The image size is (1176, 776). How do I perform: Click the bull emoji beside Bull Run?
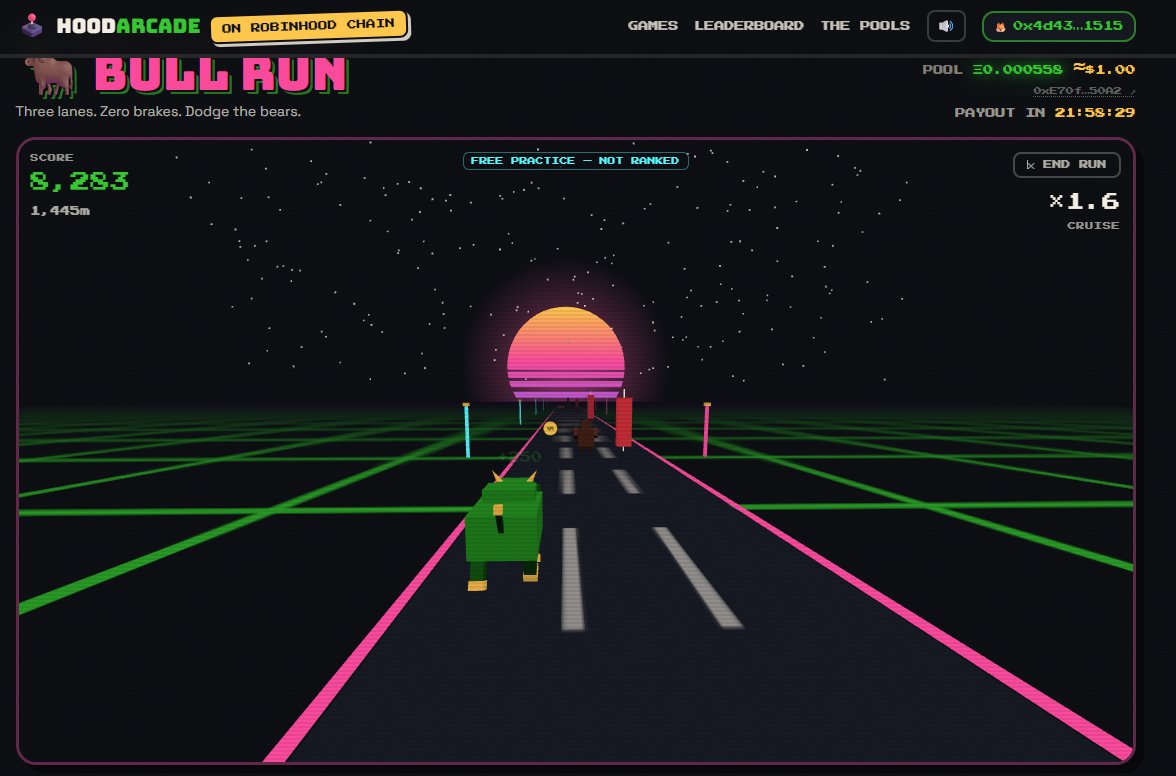(50, 76)
